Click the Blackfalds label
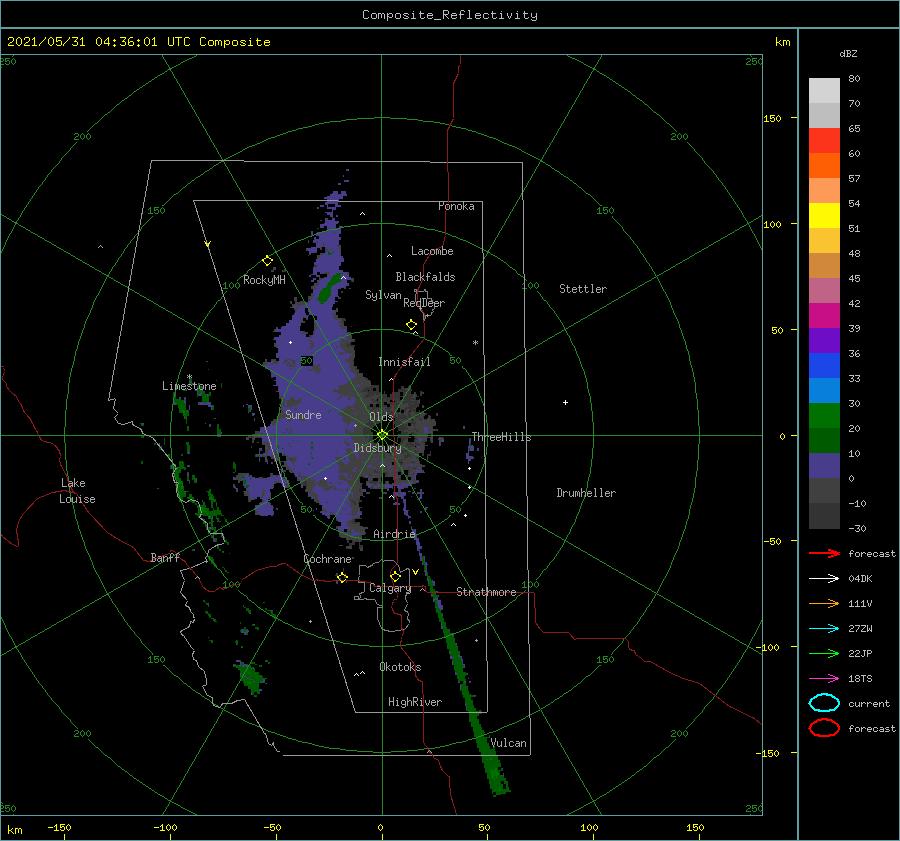 (x=425, y=277)
